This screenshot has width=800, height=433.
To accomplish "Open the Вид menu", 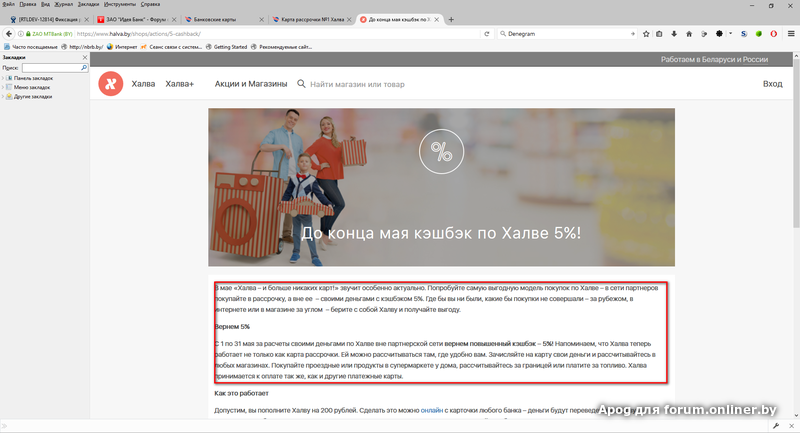I will [45, 4].
